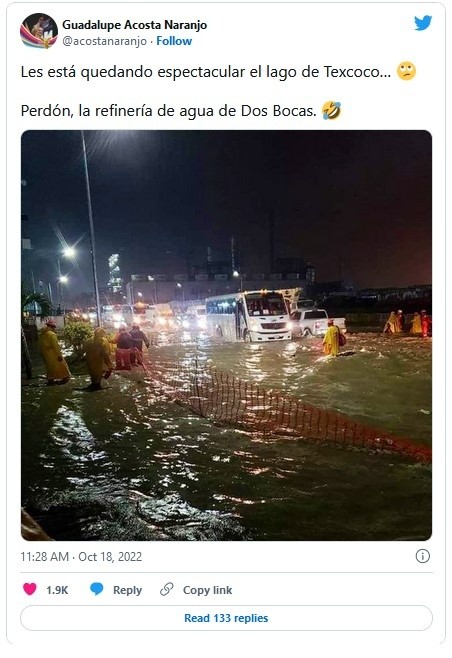Open the tweet info circle icon
Screen dimensions: 452x658
pos(423,556)
